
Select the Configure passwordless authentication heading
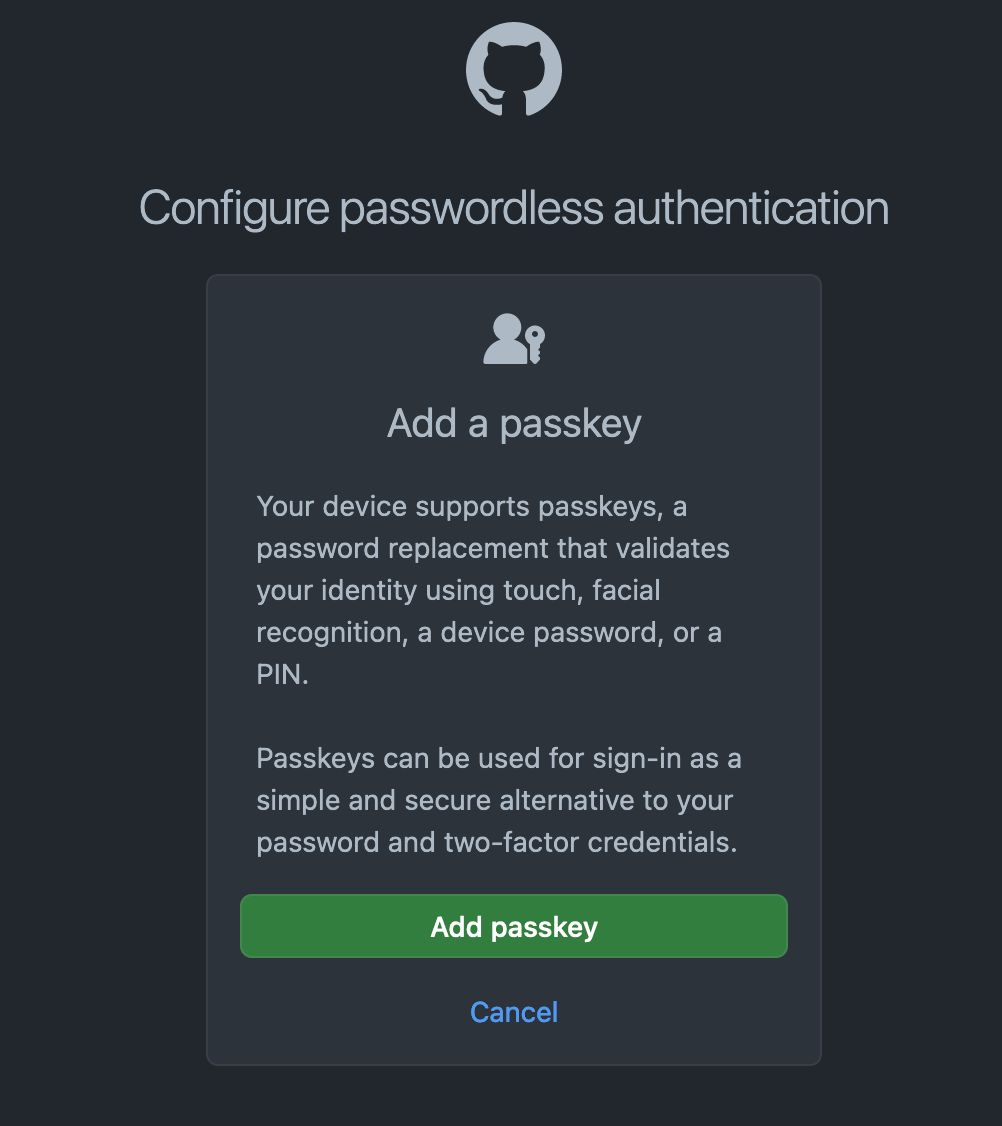(514, 208)
